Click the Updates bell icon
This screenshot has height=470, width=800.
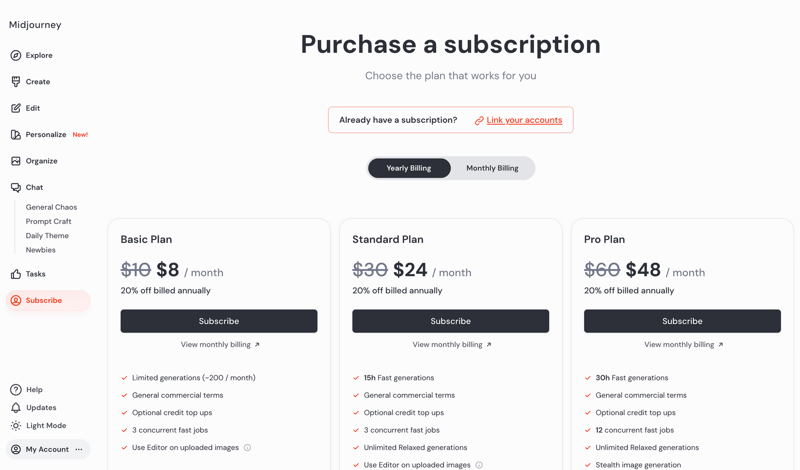(x=16, y=408)
